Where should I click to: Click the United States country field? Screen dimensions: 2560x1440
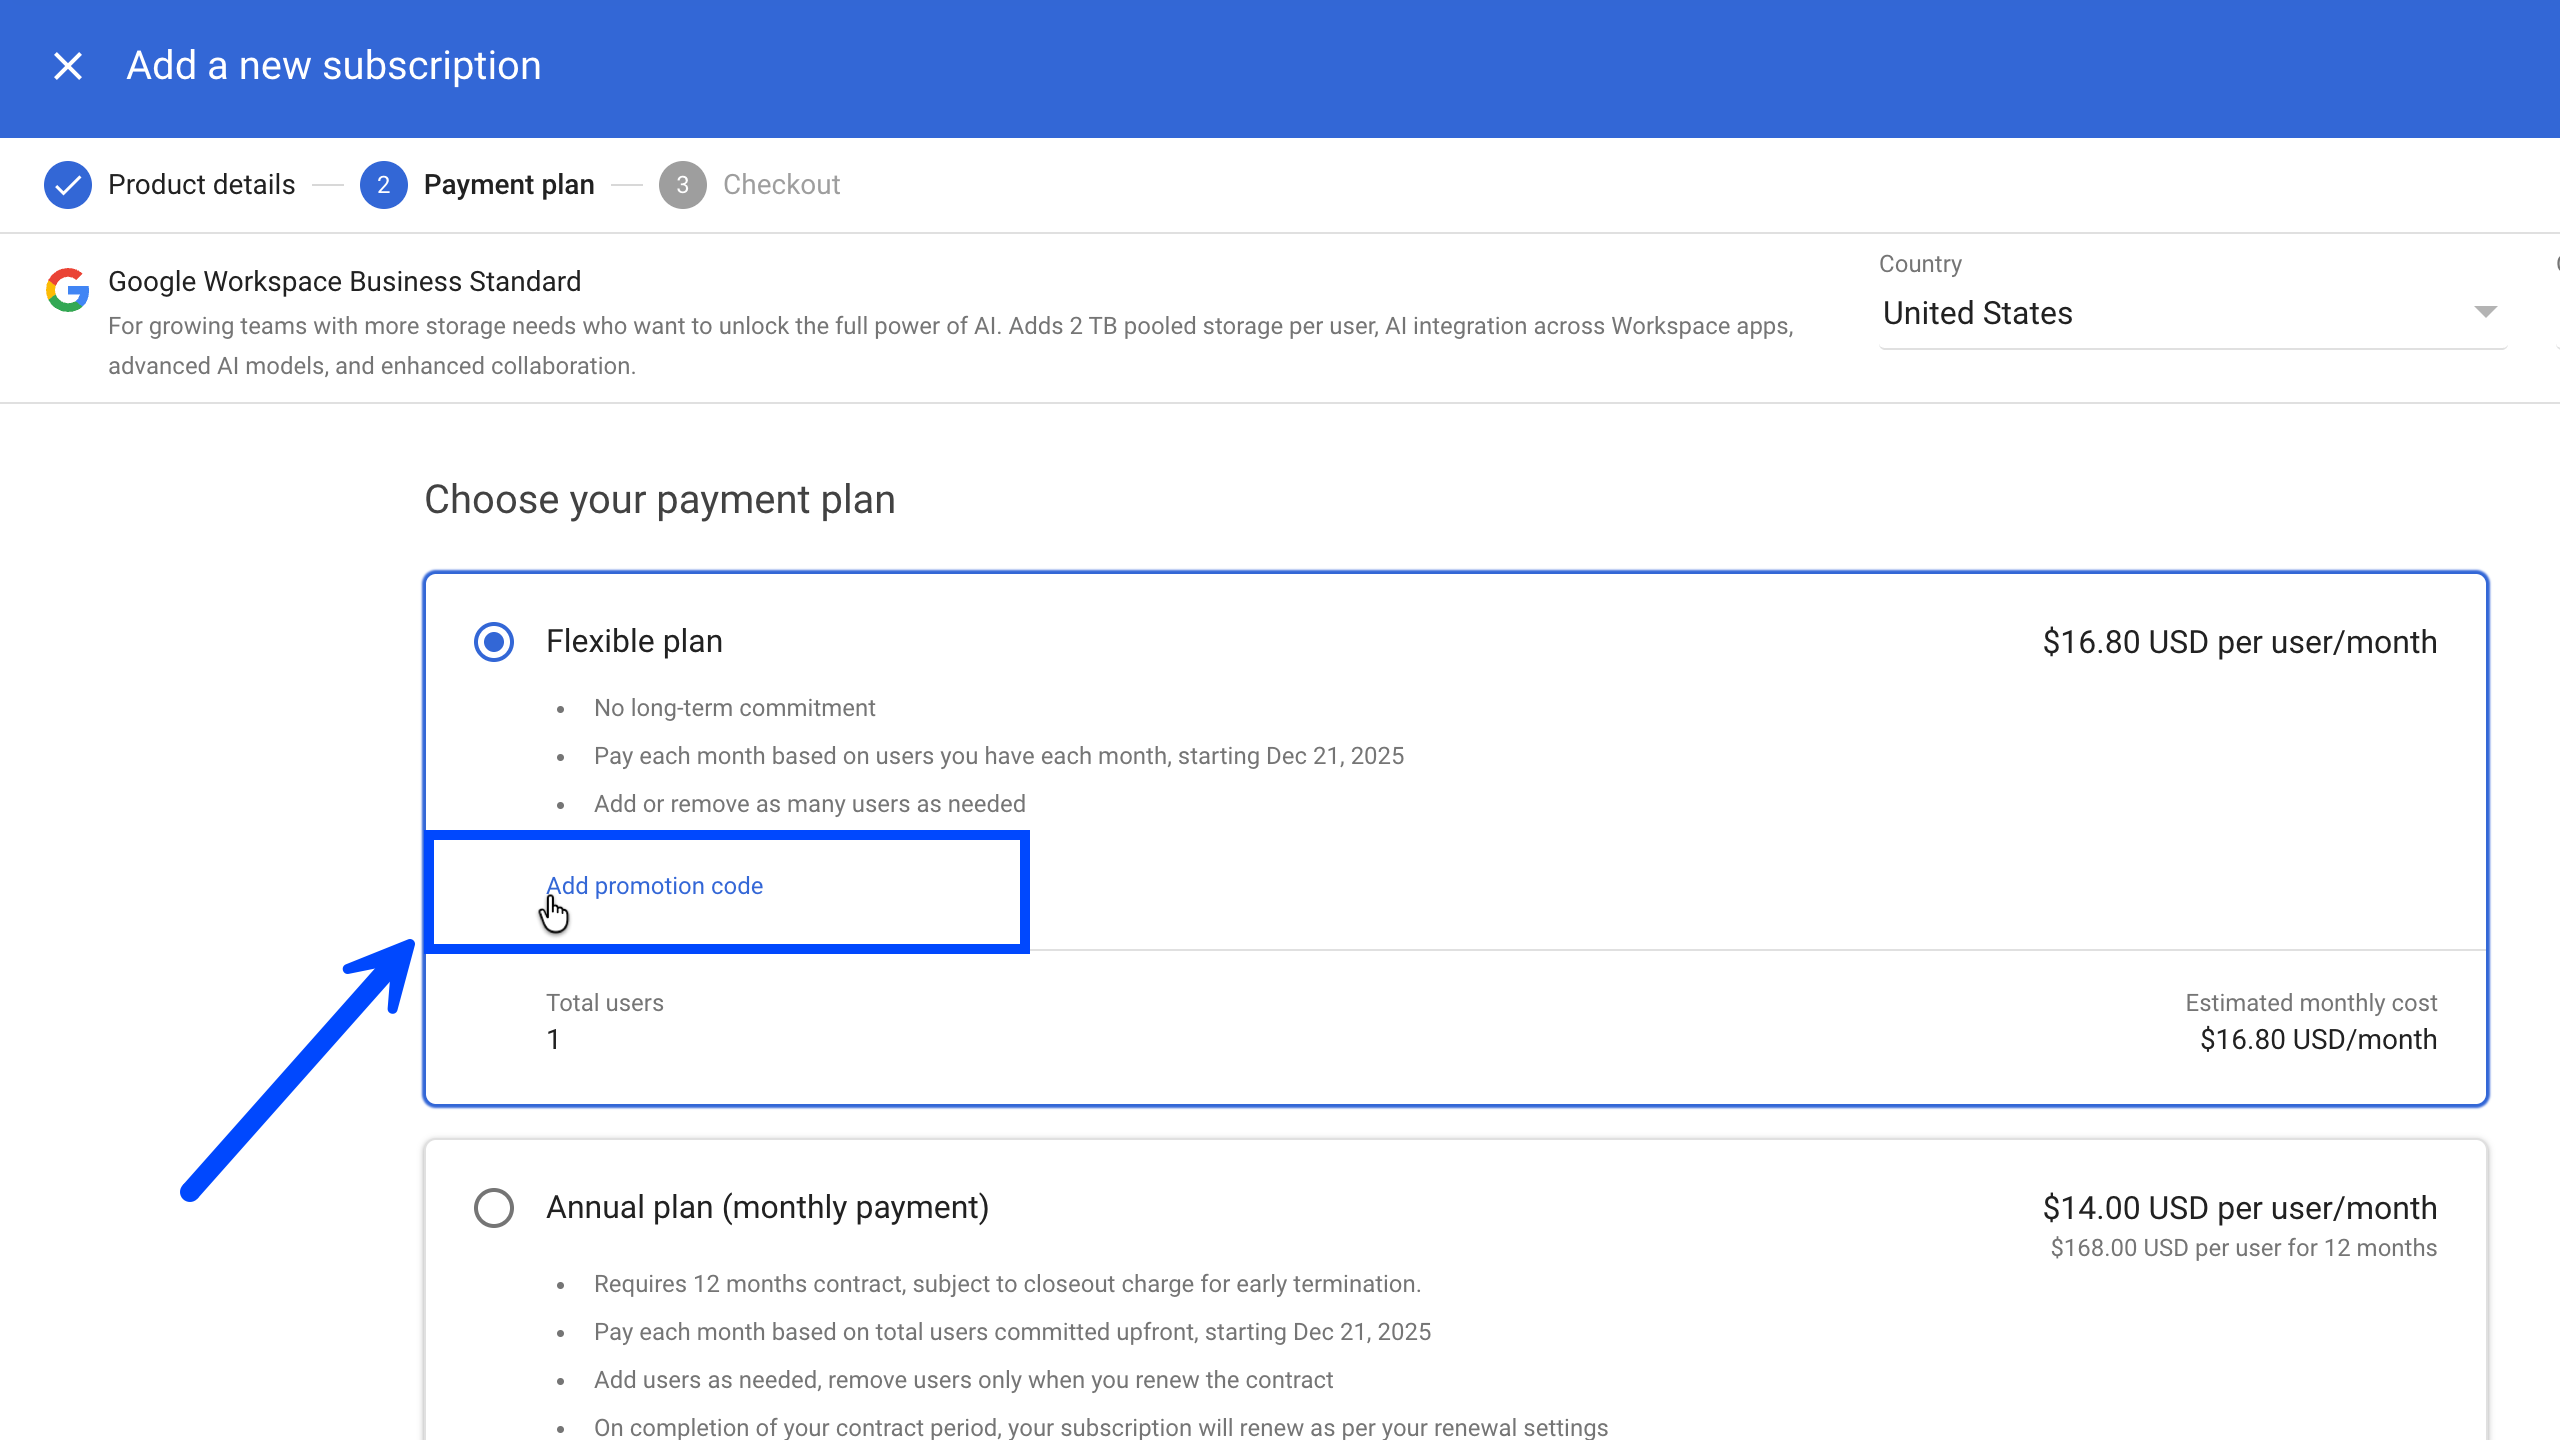[1977, 313]
